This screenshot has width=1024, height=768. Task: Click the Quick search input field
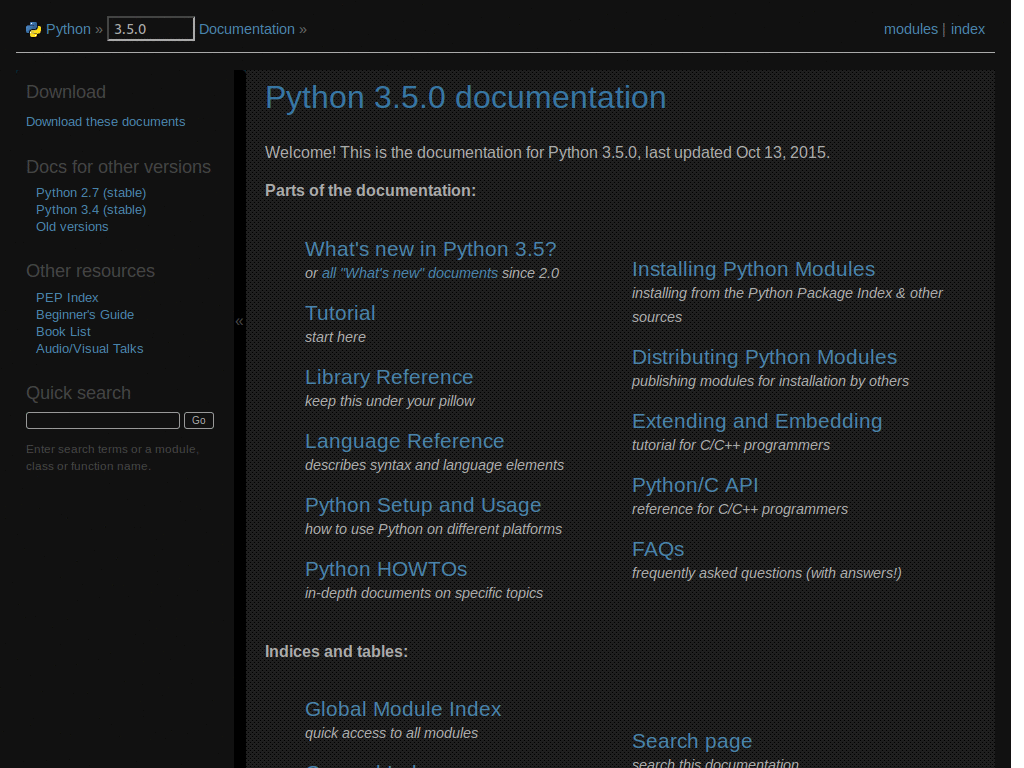102,420
